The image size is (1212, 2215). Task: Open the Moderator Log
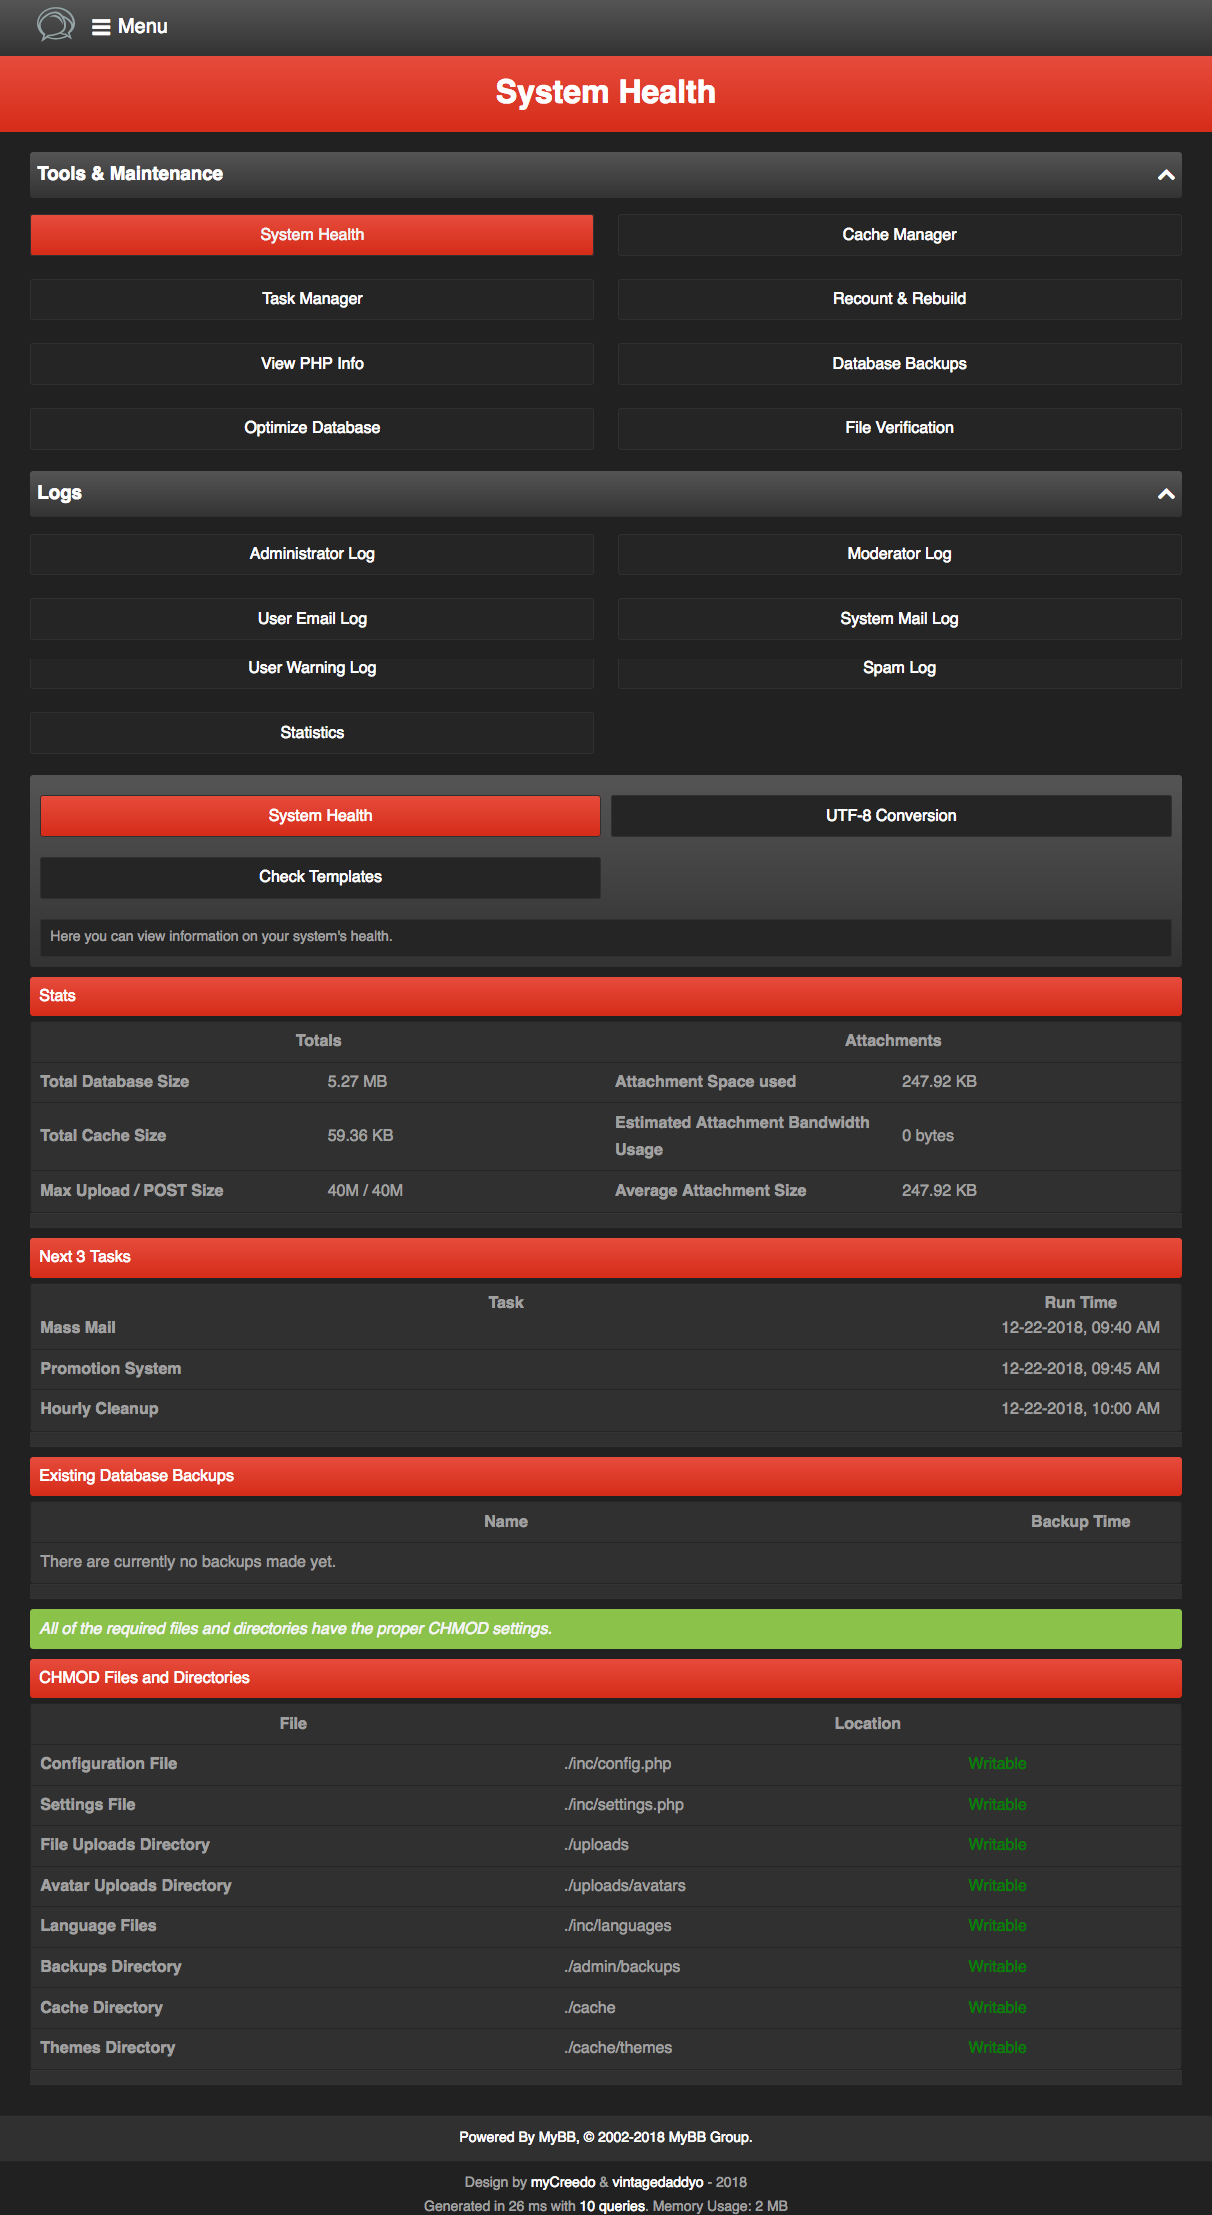[x=899, y=554]
